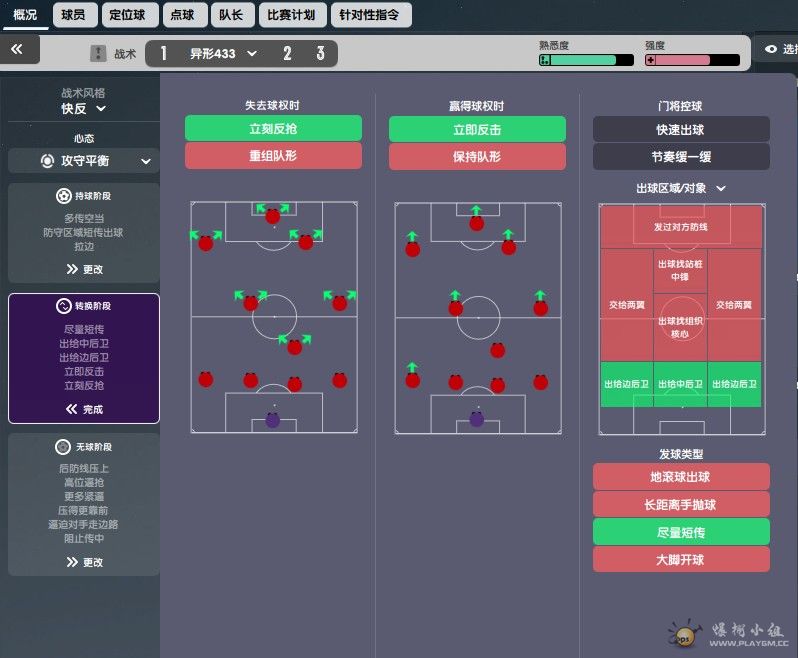The height and width of the screenshot is (658, 798).
Task: Toggle the 立刻反抢 counter-press option
Action: (x=273, y=128)
